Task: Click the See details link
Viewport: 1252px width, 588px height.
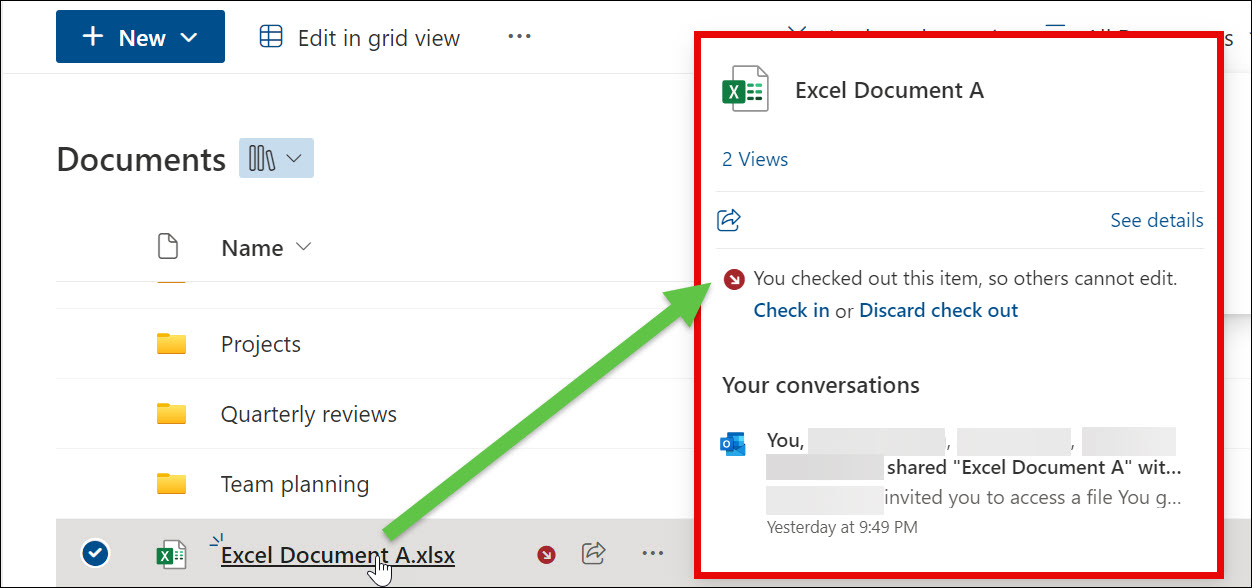Action: click(1156, 220)
